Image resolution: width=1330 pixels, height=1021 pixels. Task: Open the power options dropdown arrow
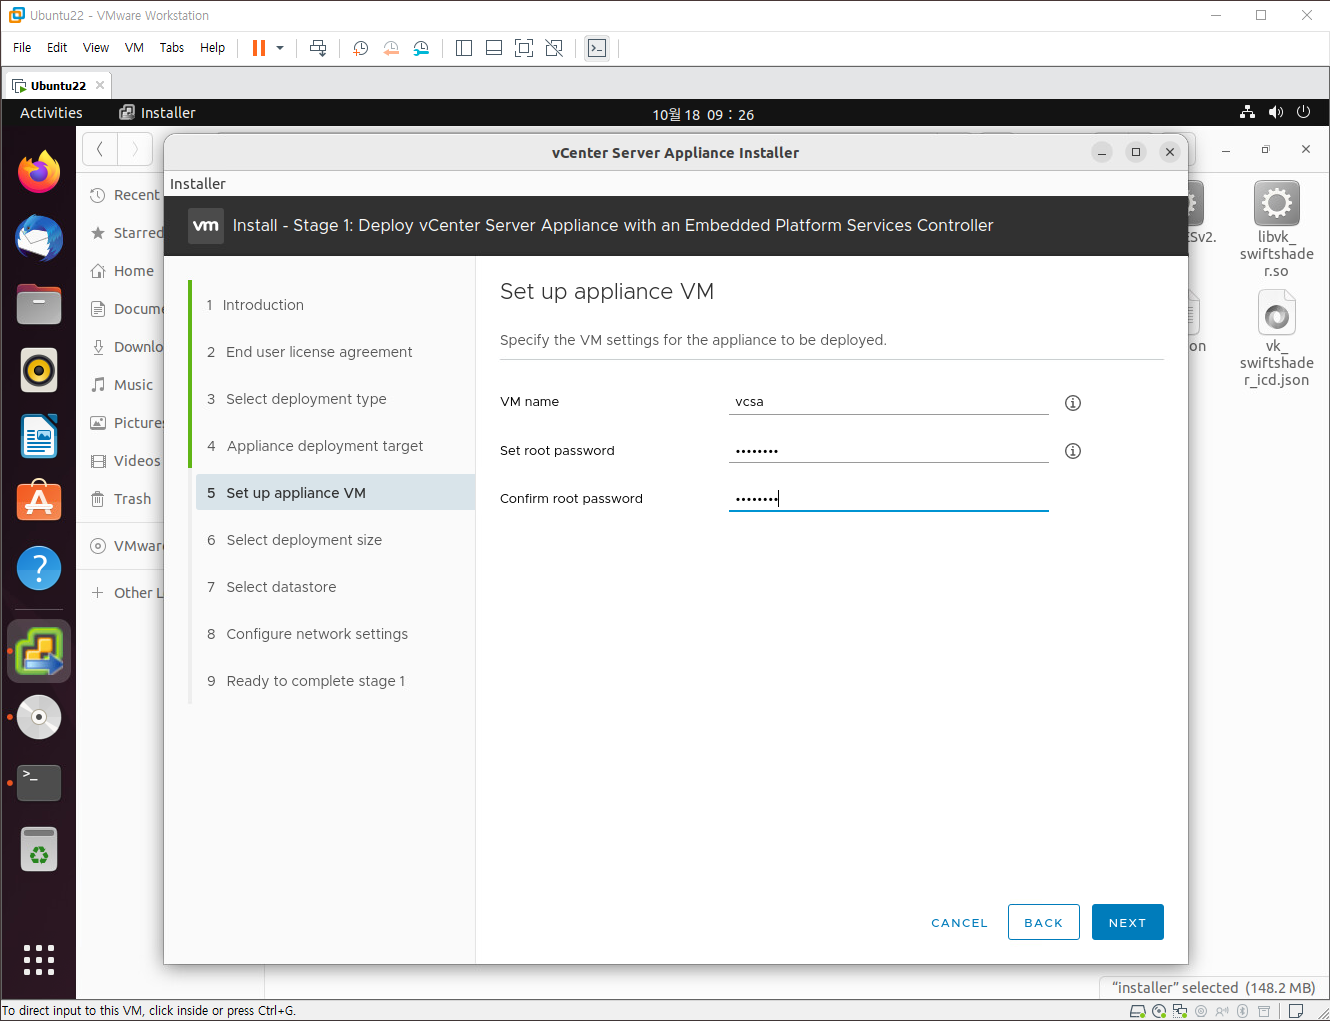(280, 48)
